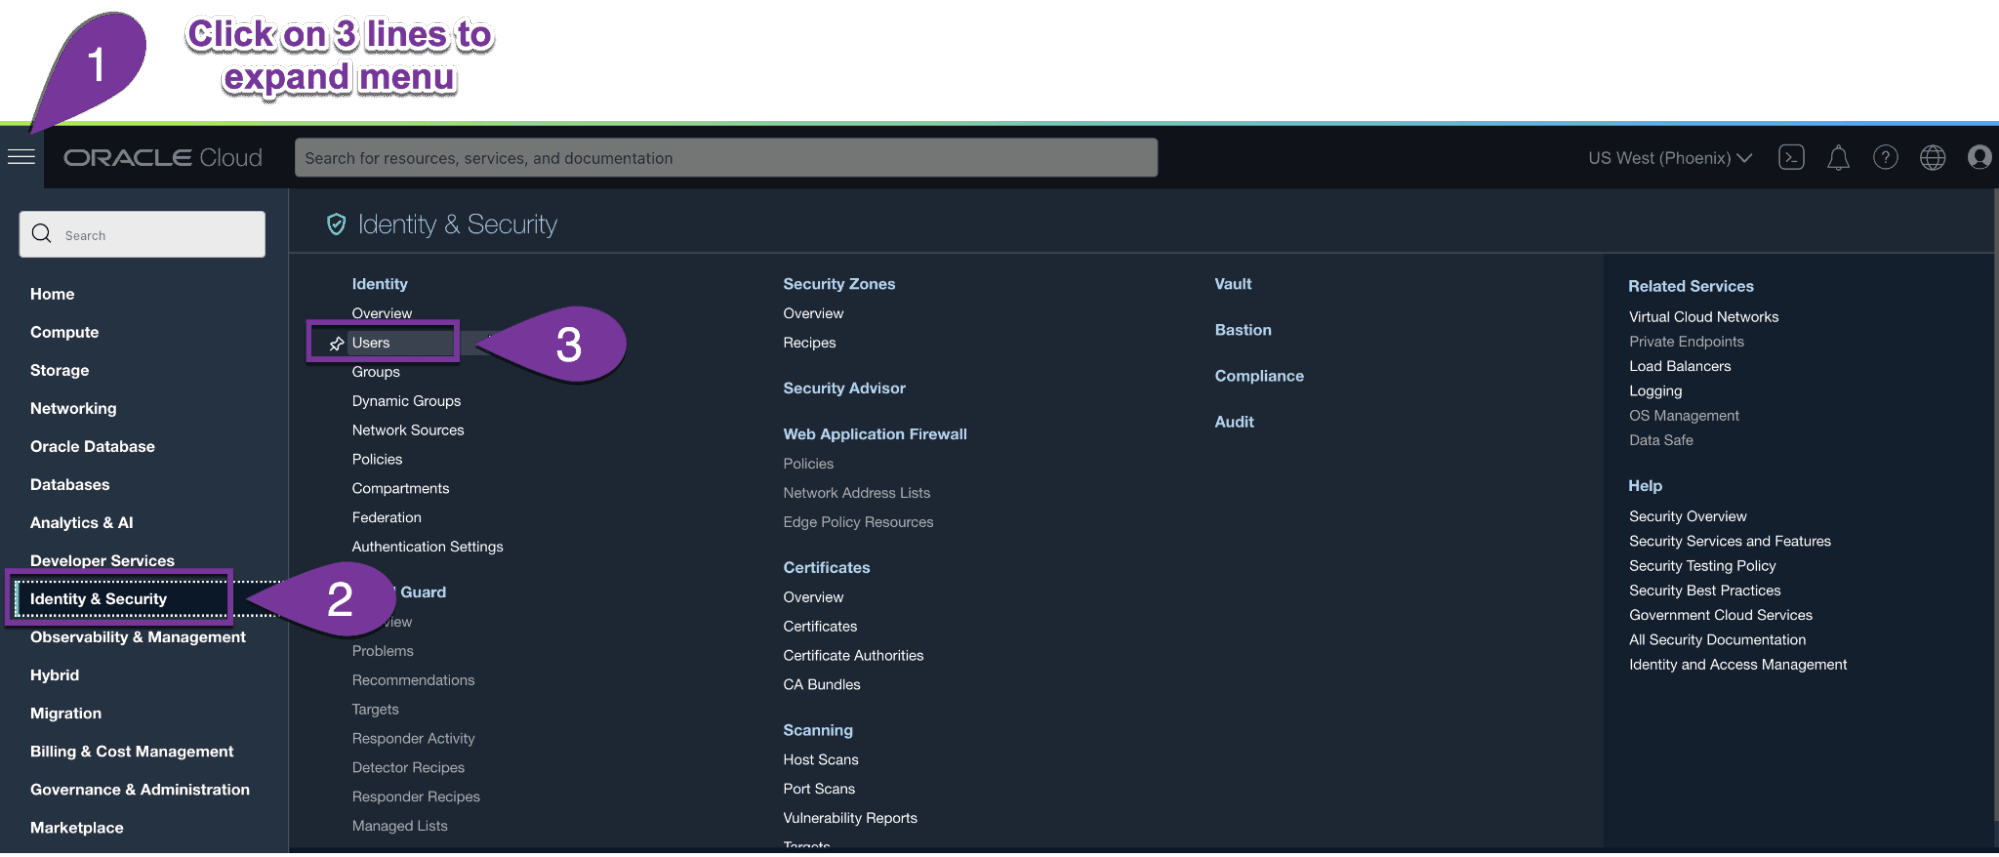
Task: Open Virtual Cloud Networks related service
Action: 1703,317
